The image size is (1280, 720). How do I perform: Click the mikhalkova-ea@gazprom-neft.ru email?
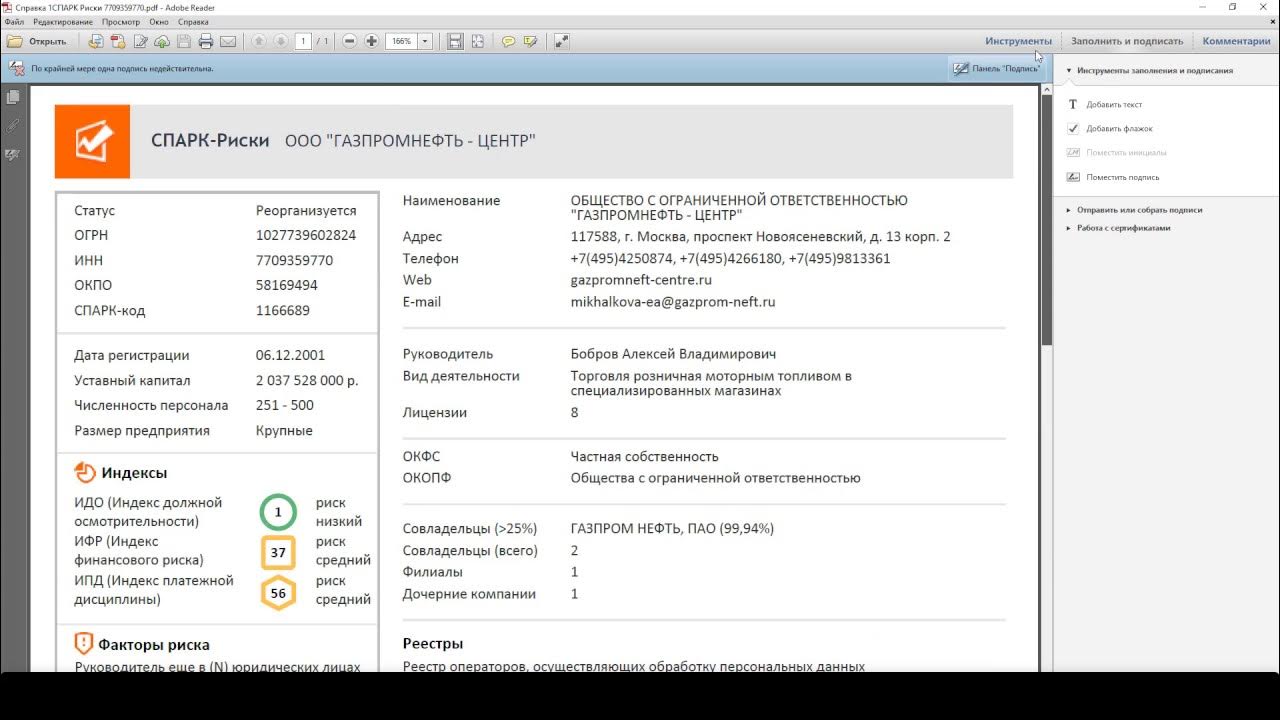click(x=673, y=302)
